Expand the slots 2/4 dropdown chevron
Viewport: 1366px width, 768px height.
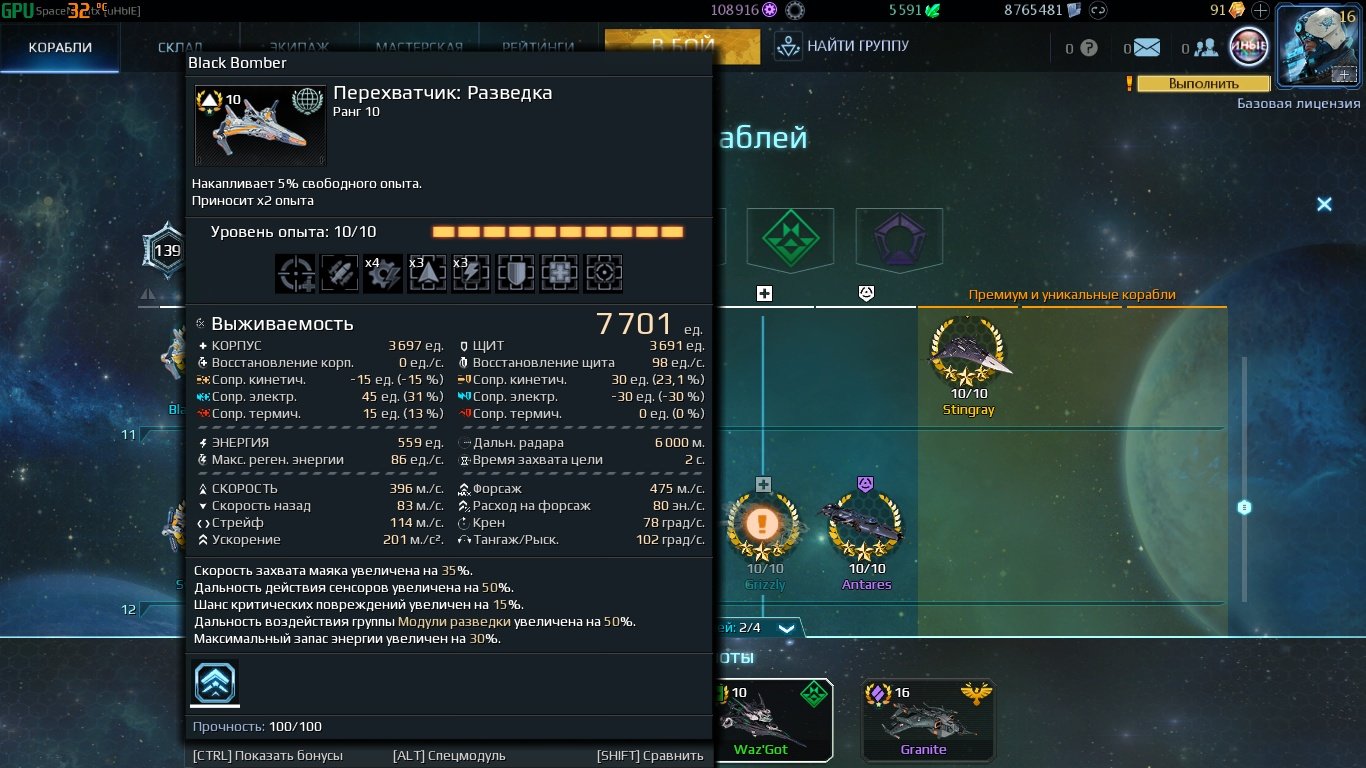pyautogui.click(x=786, y=628)
